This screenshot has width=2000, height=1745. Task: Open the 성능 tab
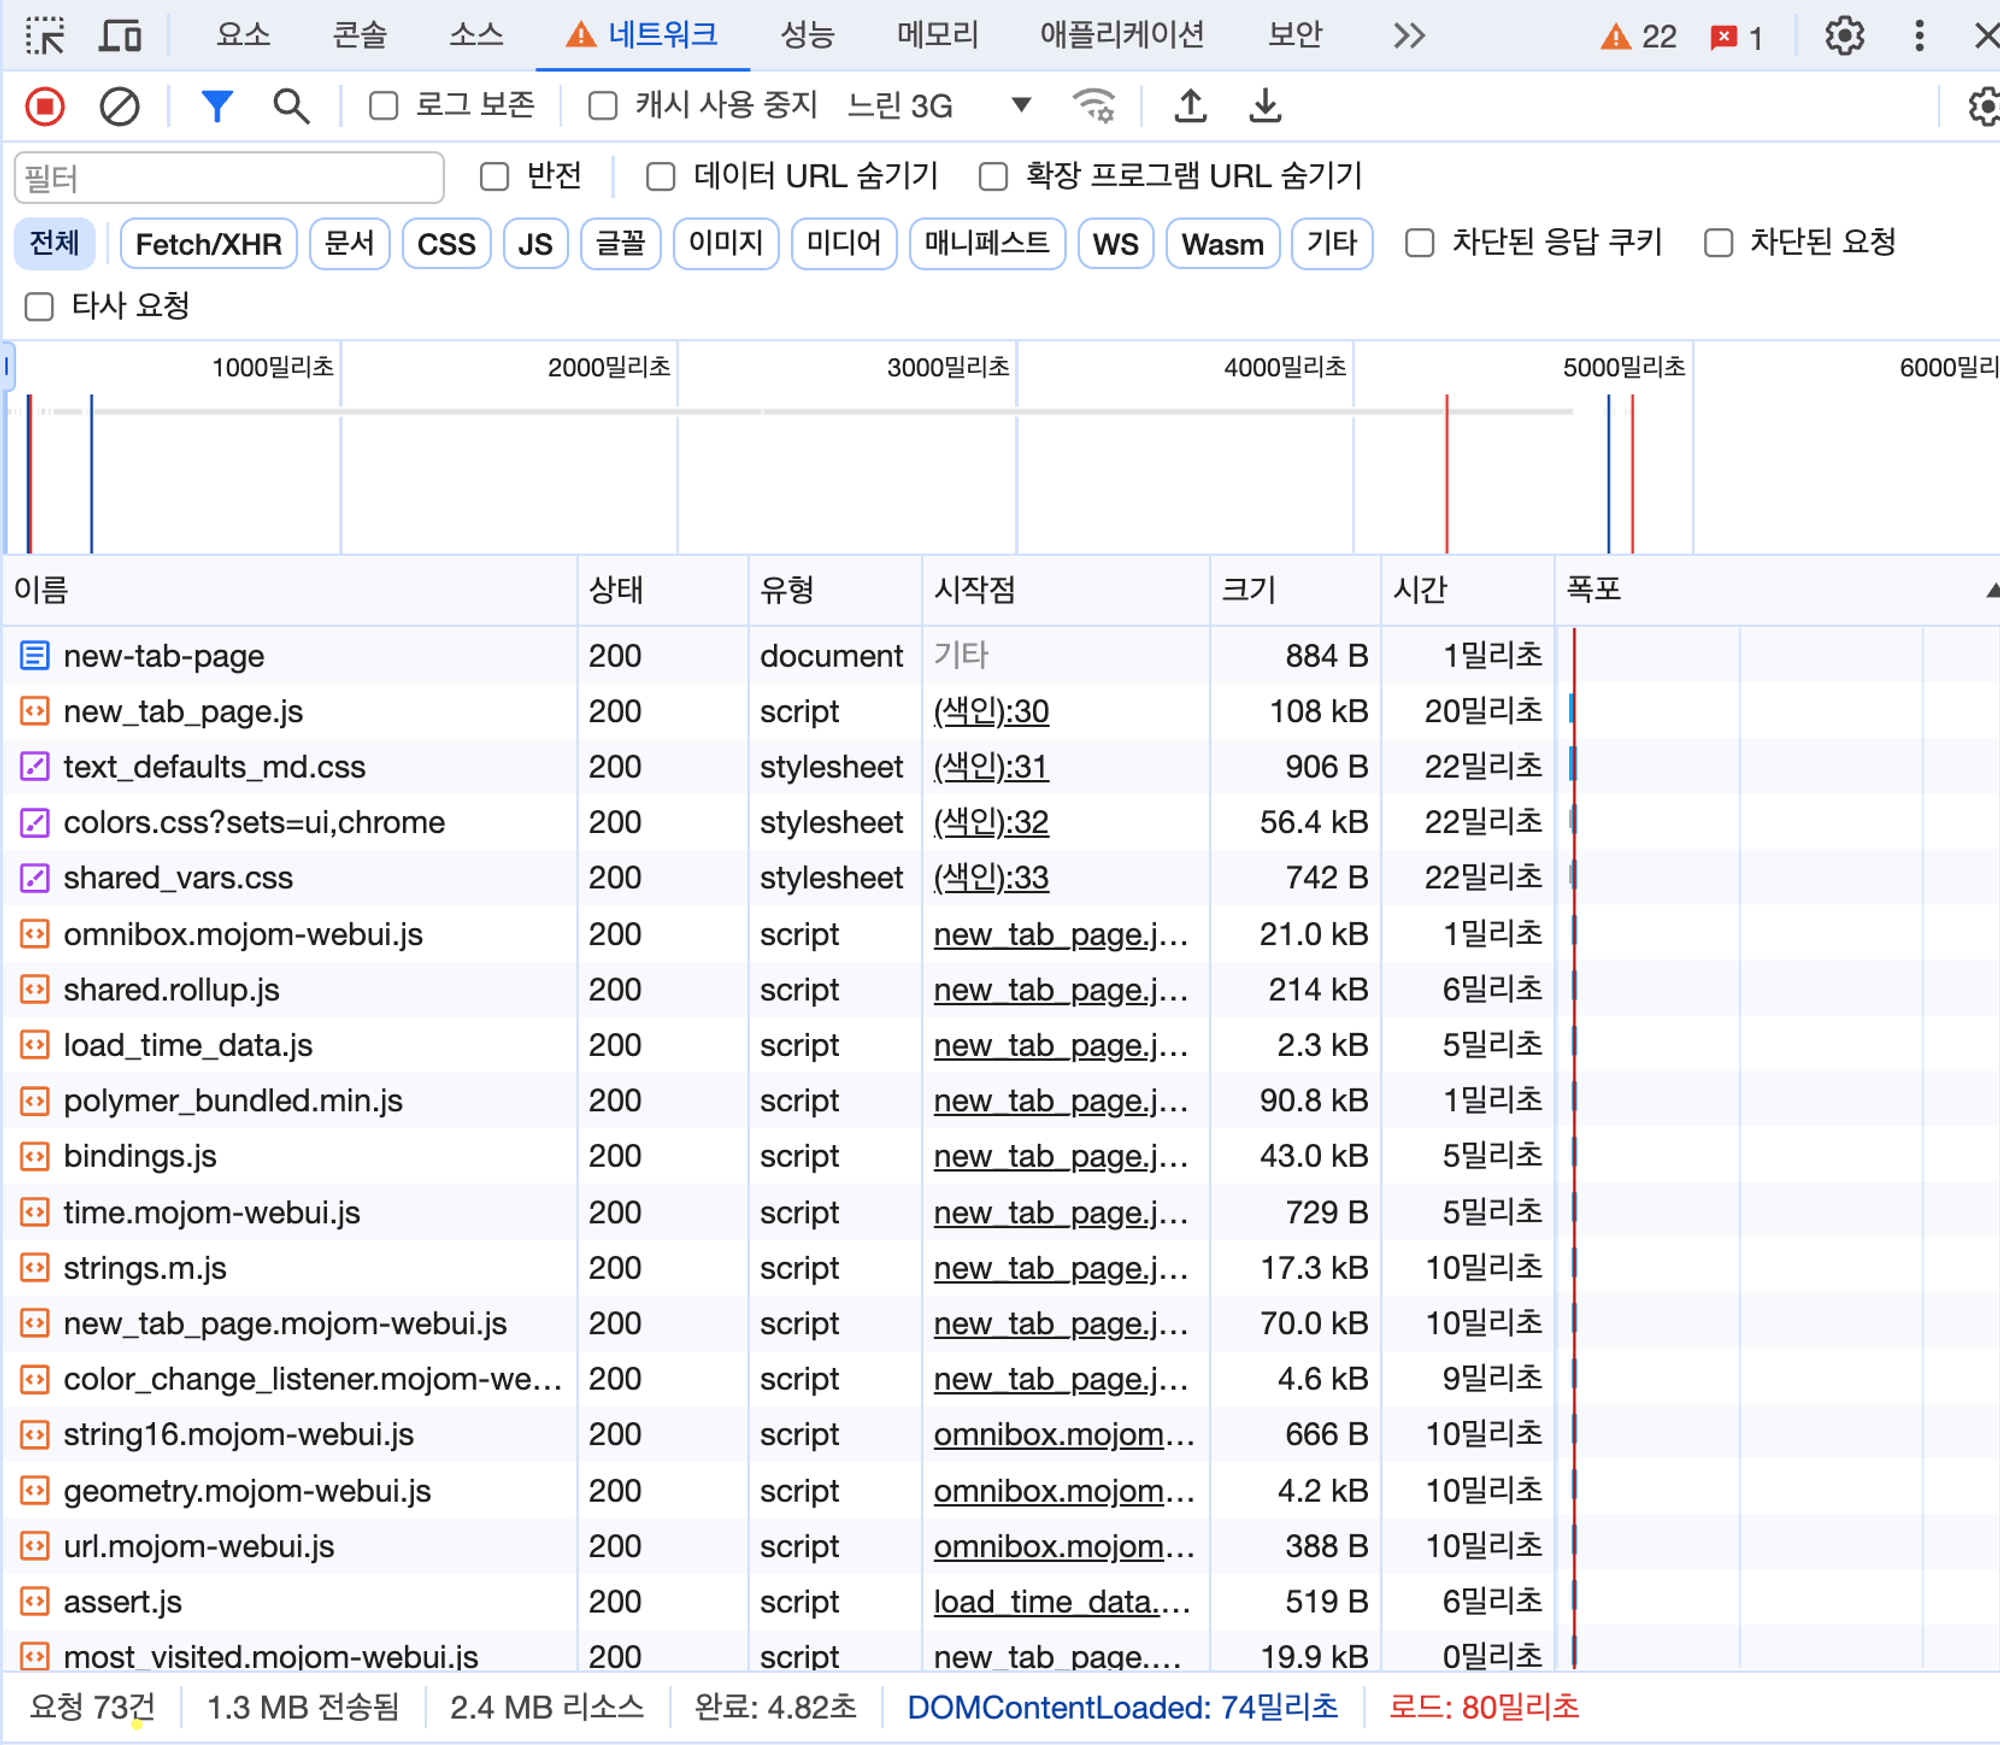[x=807, y=36]
